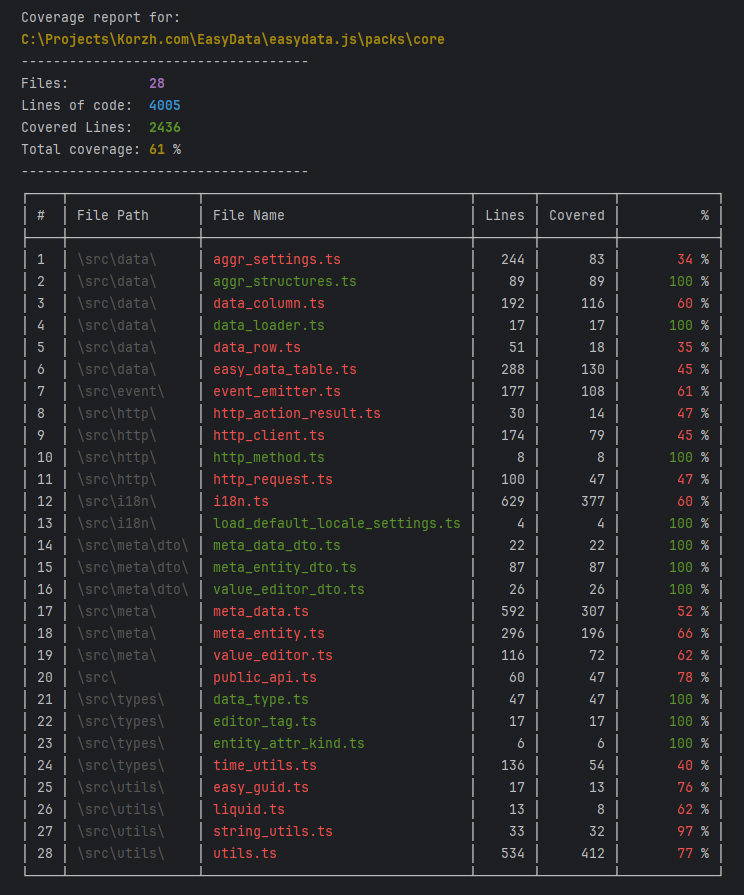Image resolution: width=744 pixels, height=895 pixels.
Task: Click the http_client.ts file name
Action: coord(269,435)
